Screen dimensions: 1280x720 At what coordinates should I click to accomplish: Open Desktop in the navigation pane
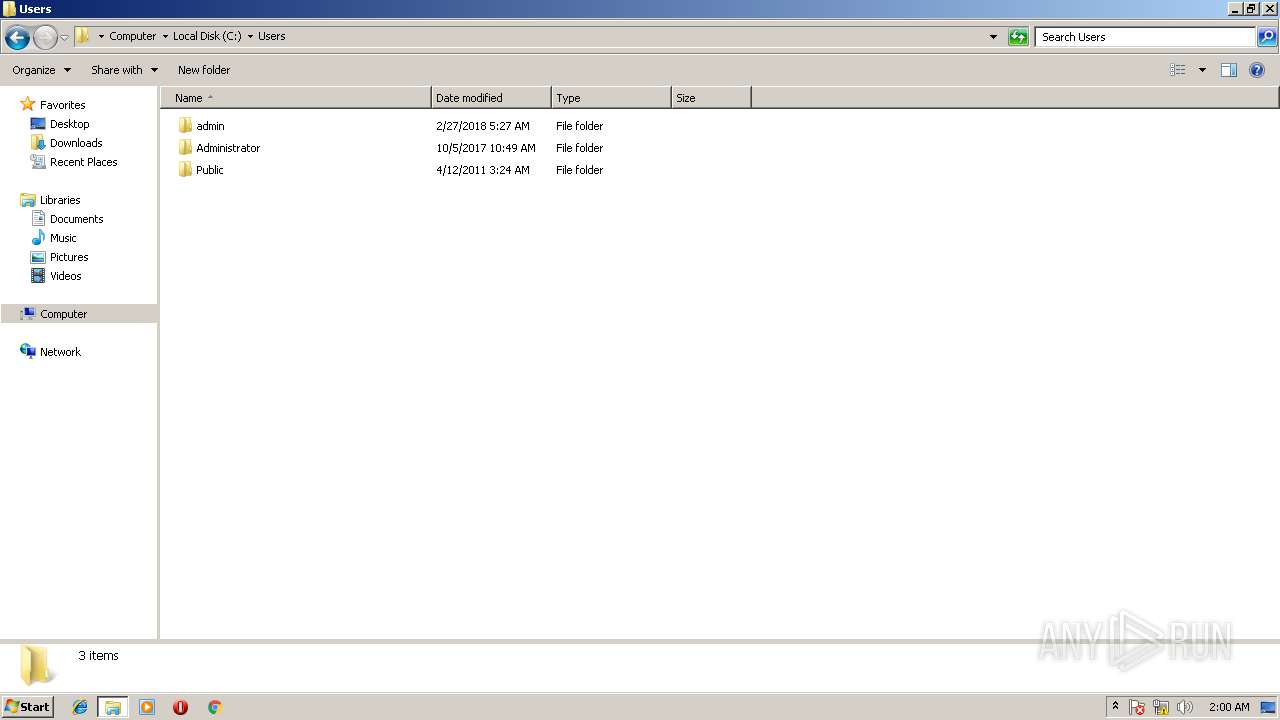tap(69, 124)
